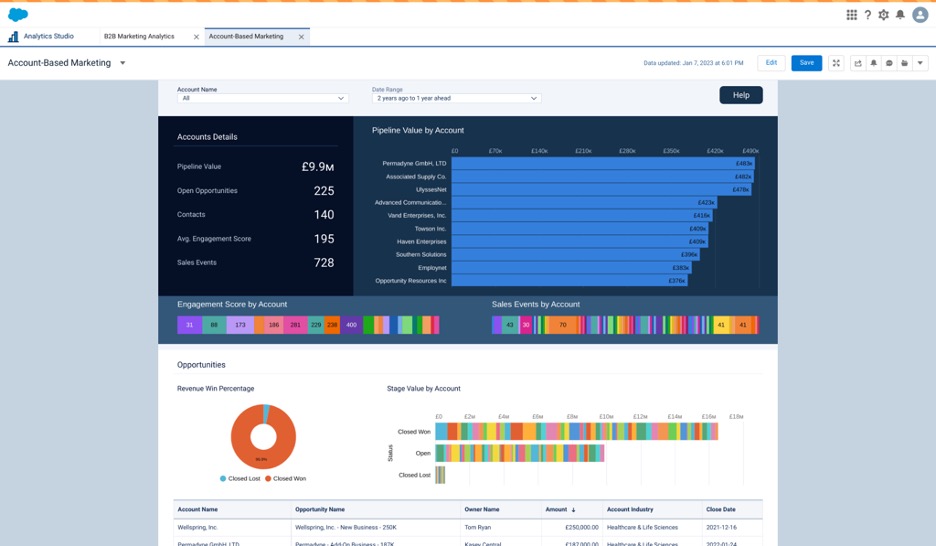Open the App Launcher grid icon
This screenshot has height=546, width=936.
click(x=851, y=15)
